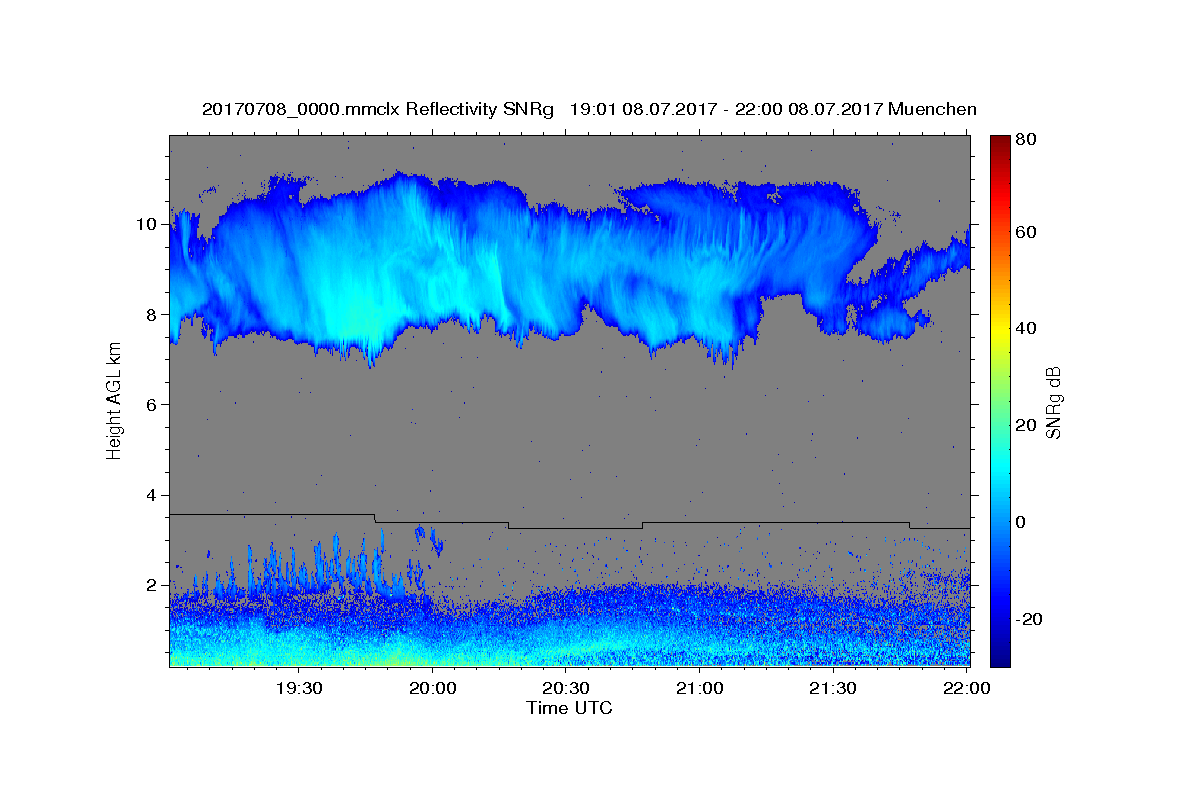
Task: Click the 20:30 time tick label
Action: (566, 688)
